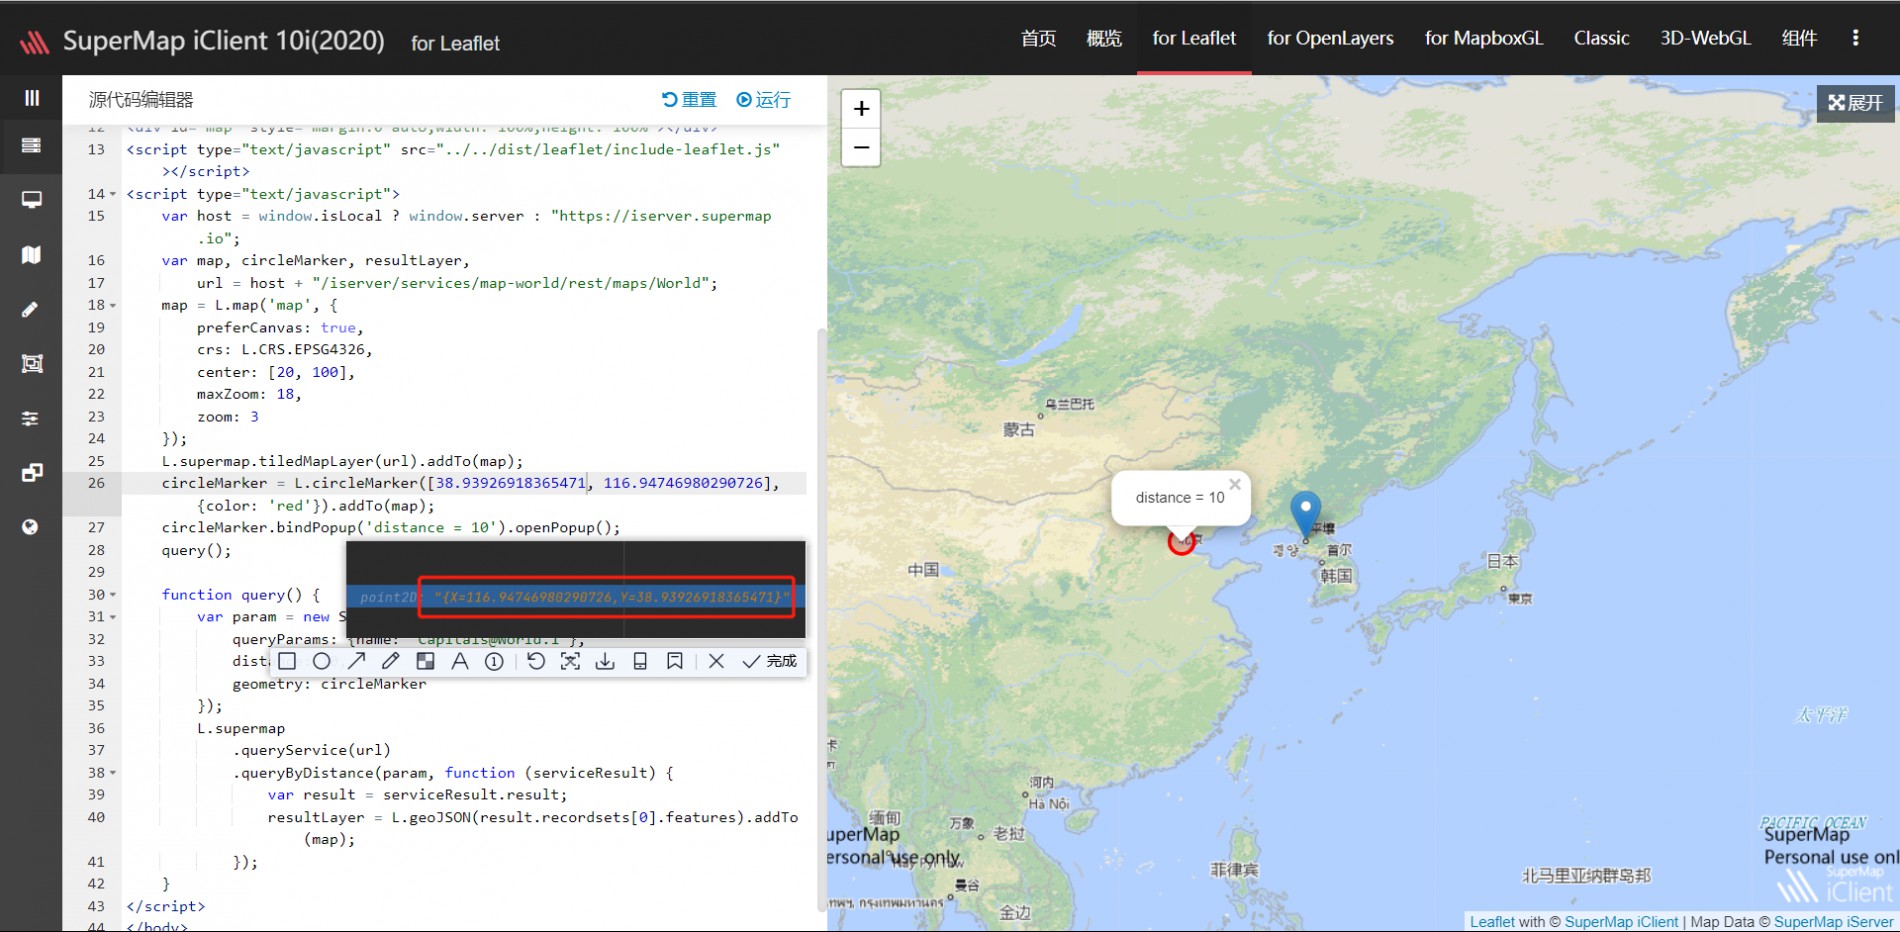
Task: Select ellipse annotation tool in screenshot toolbar
Action: click(322, 661)
